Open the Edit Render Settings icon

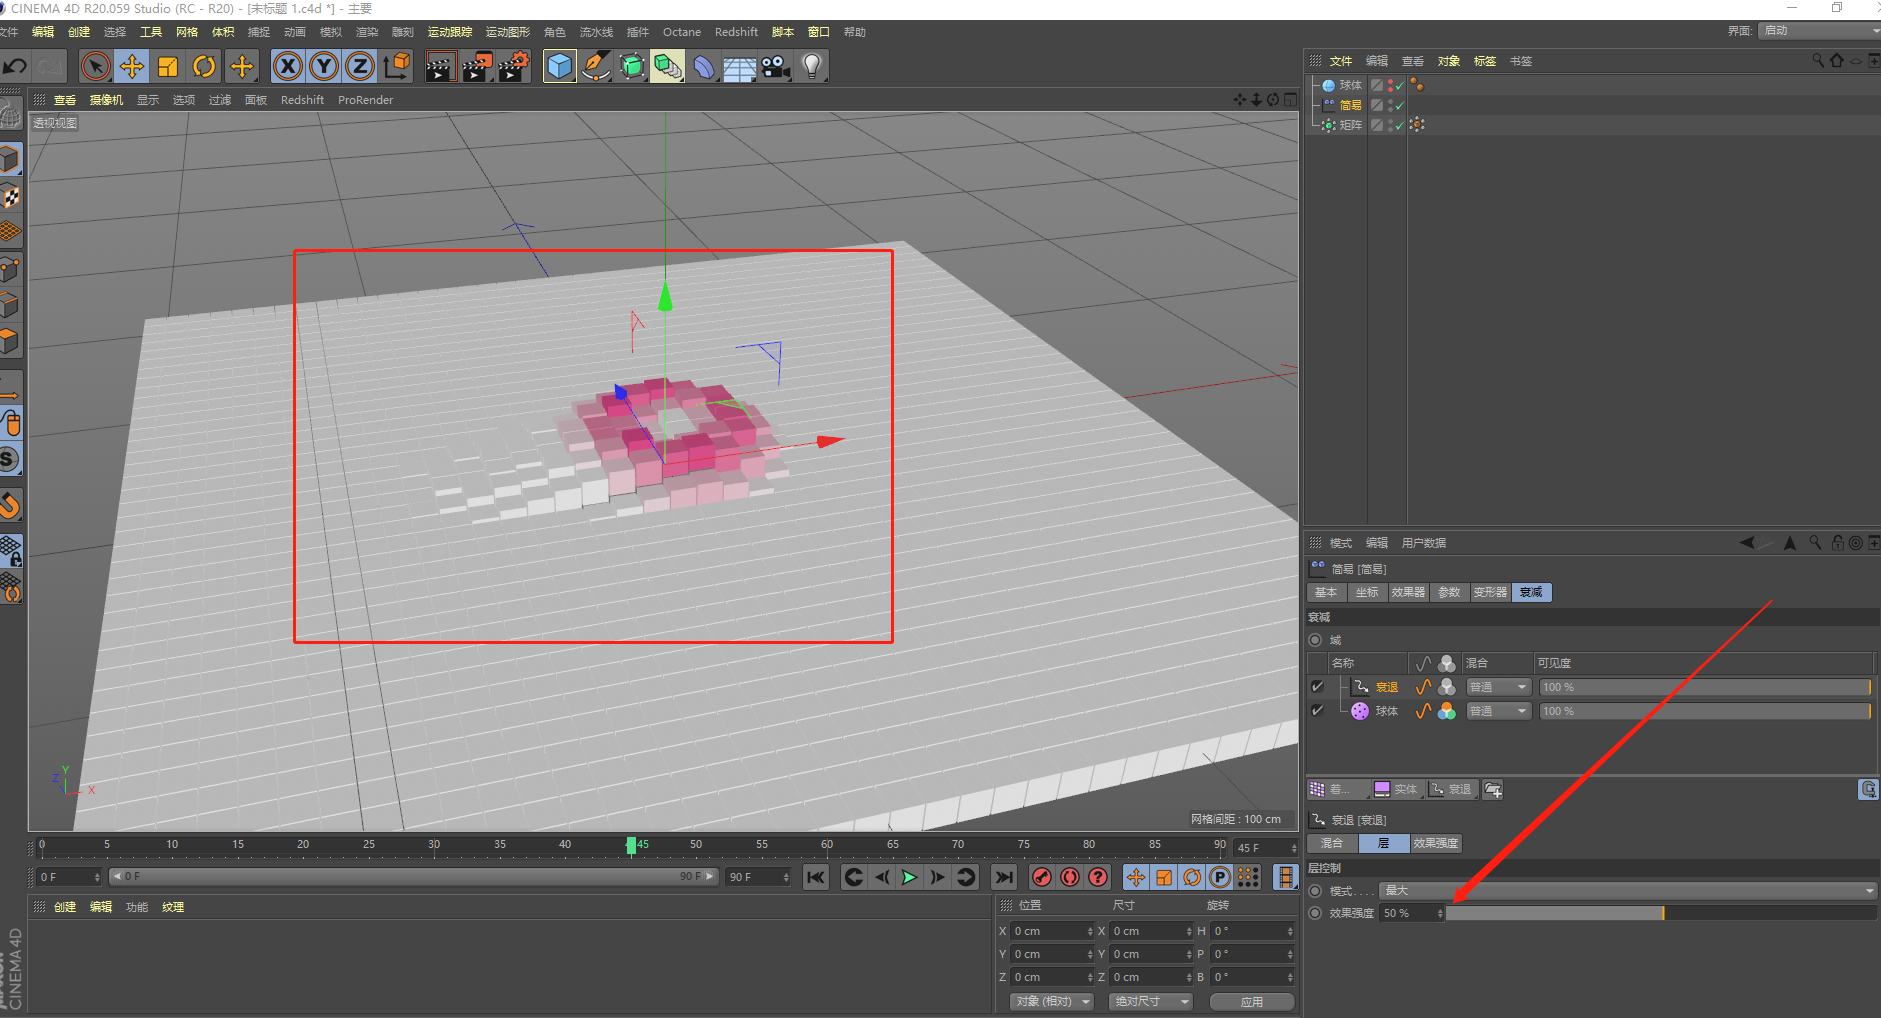[x=513, y=67]
